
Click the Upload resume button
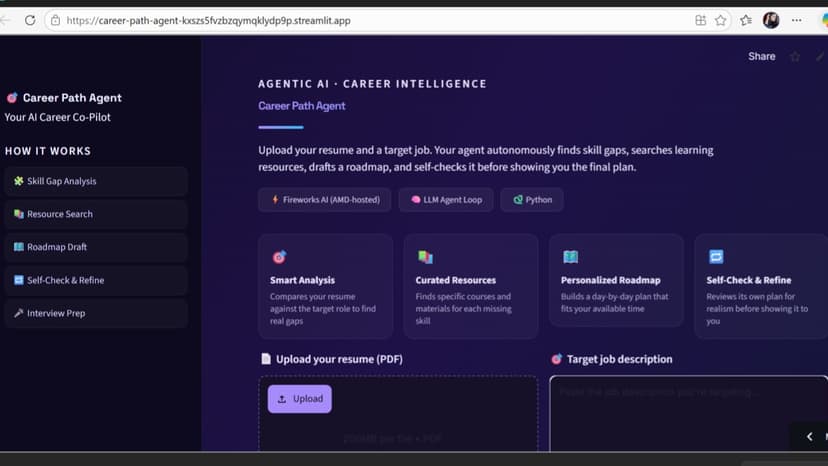299,399
